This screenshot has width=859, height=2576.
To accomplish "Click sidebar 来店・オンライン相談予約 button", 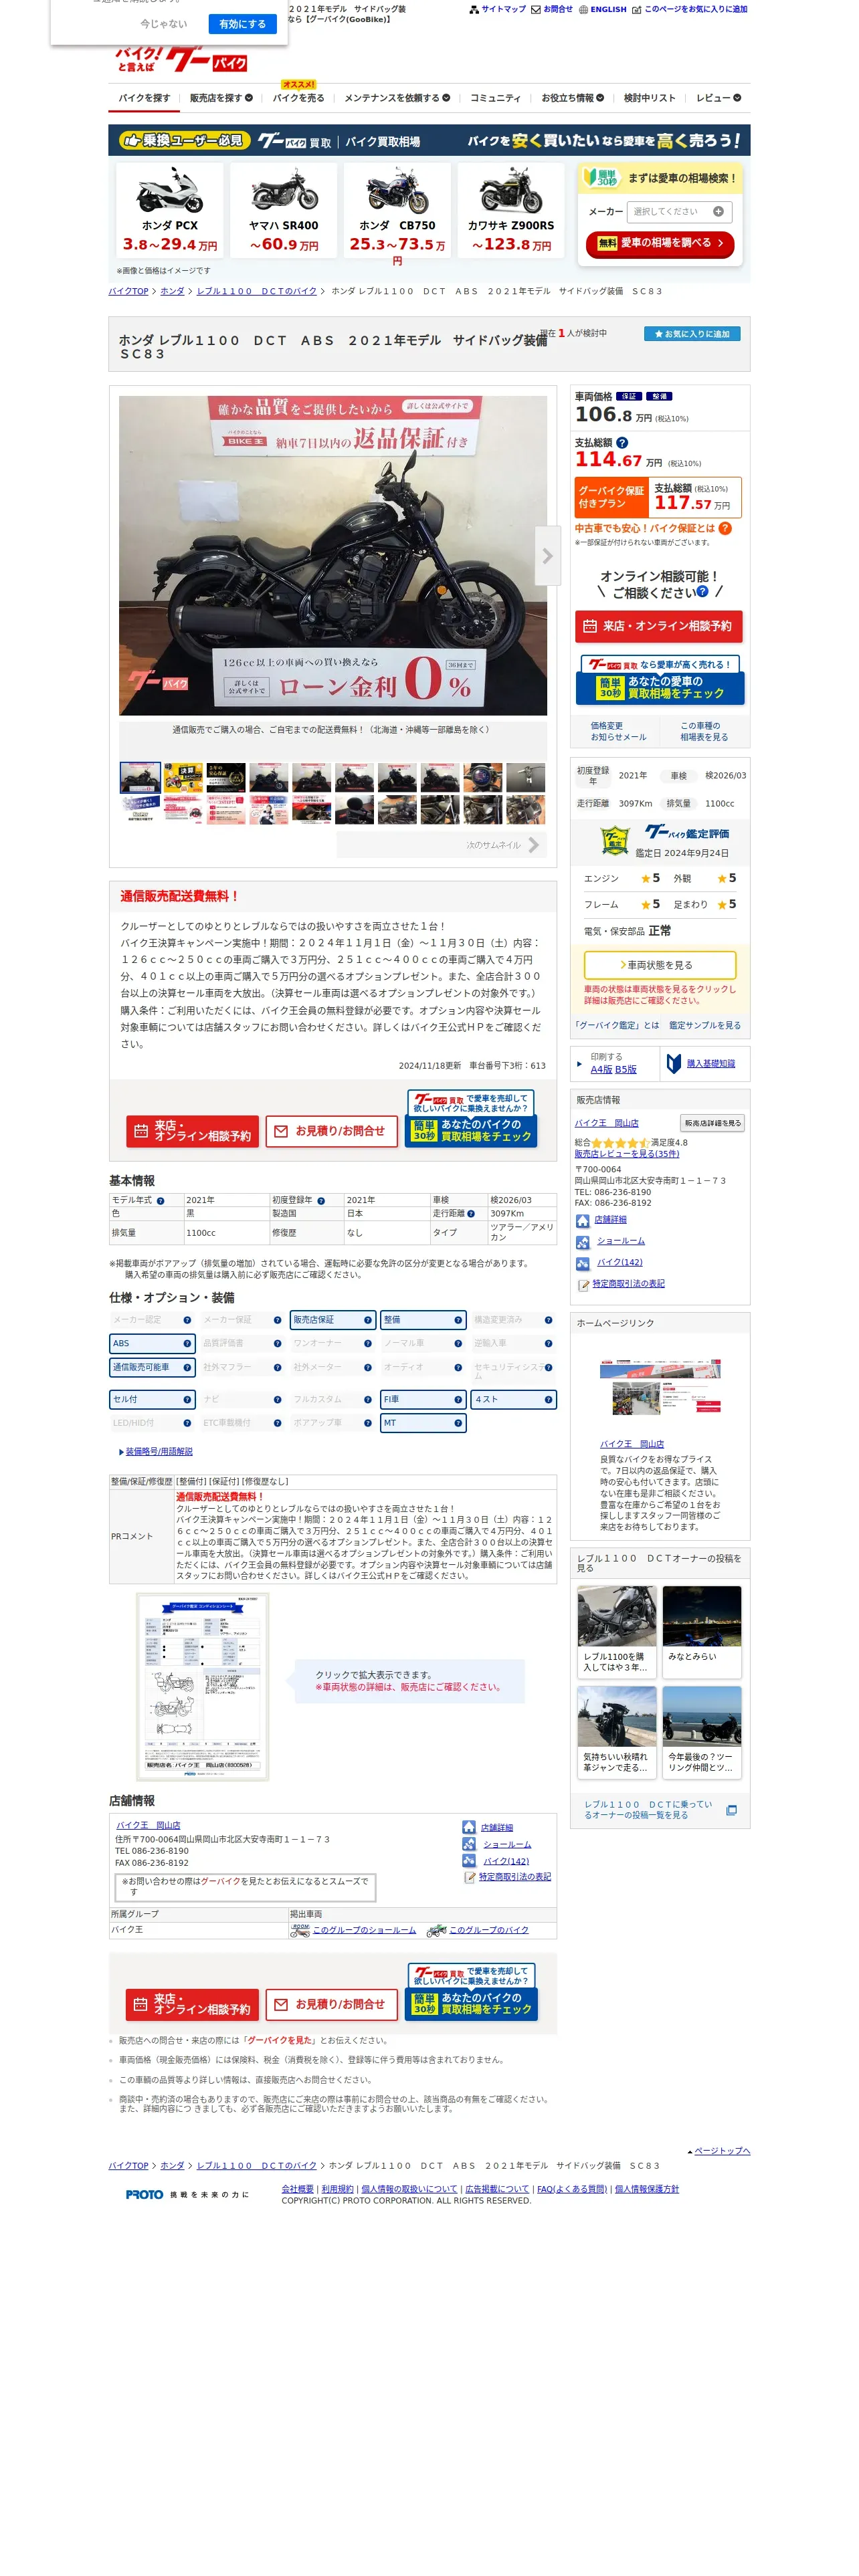I will coord(658,626).
